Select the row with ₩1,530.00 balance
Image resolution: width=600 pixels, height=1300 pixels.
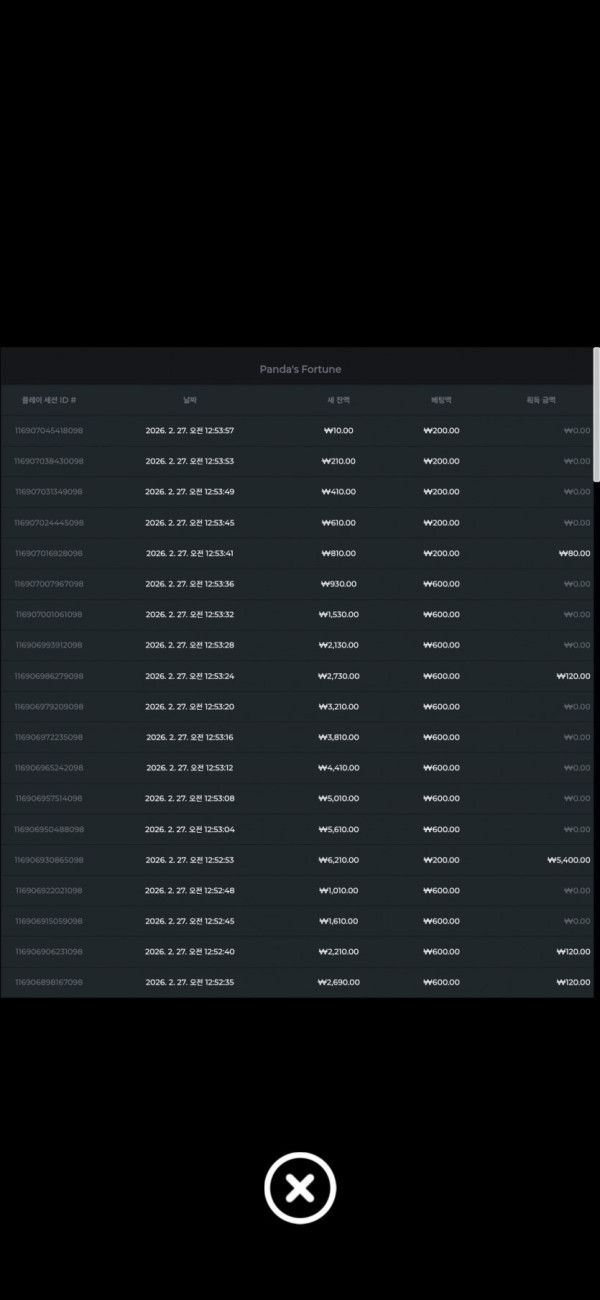(296, 614)
